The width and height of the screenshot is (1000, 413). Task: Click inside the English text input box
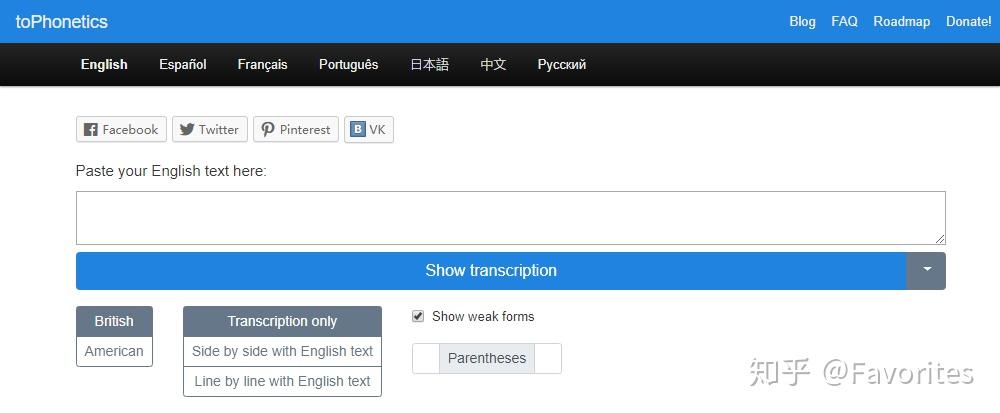(x=510, y=217)
